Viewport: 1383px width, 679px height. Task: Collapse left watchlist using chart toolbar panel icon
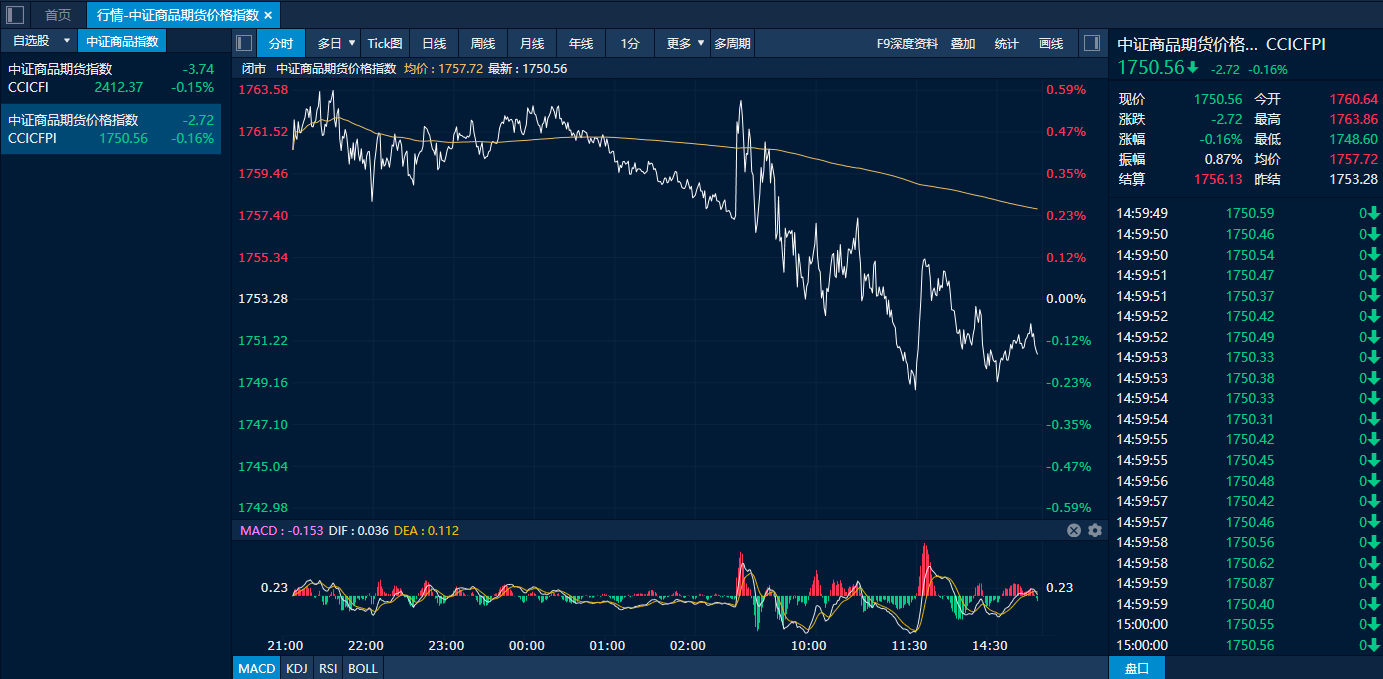[x=243, y=43]
